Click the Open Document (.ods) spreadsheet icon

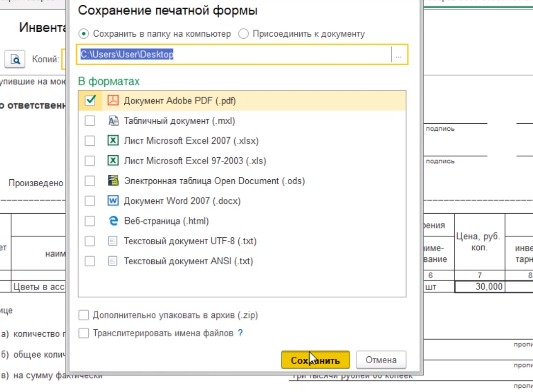point(113,181)
